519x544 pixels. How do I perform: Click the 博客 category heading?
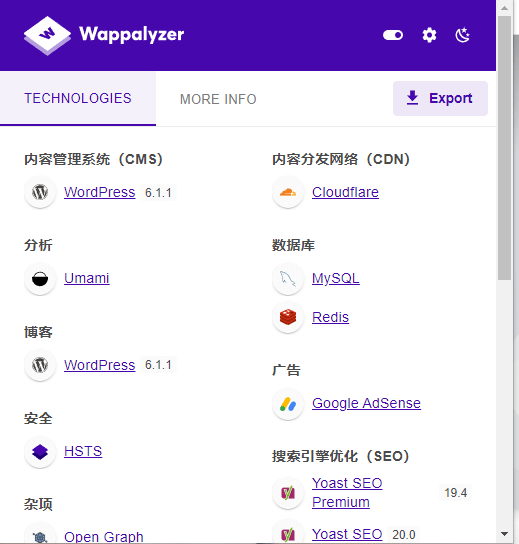pyautogui.click(x=38, y=332)
